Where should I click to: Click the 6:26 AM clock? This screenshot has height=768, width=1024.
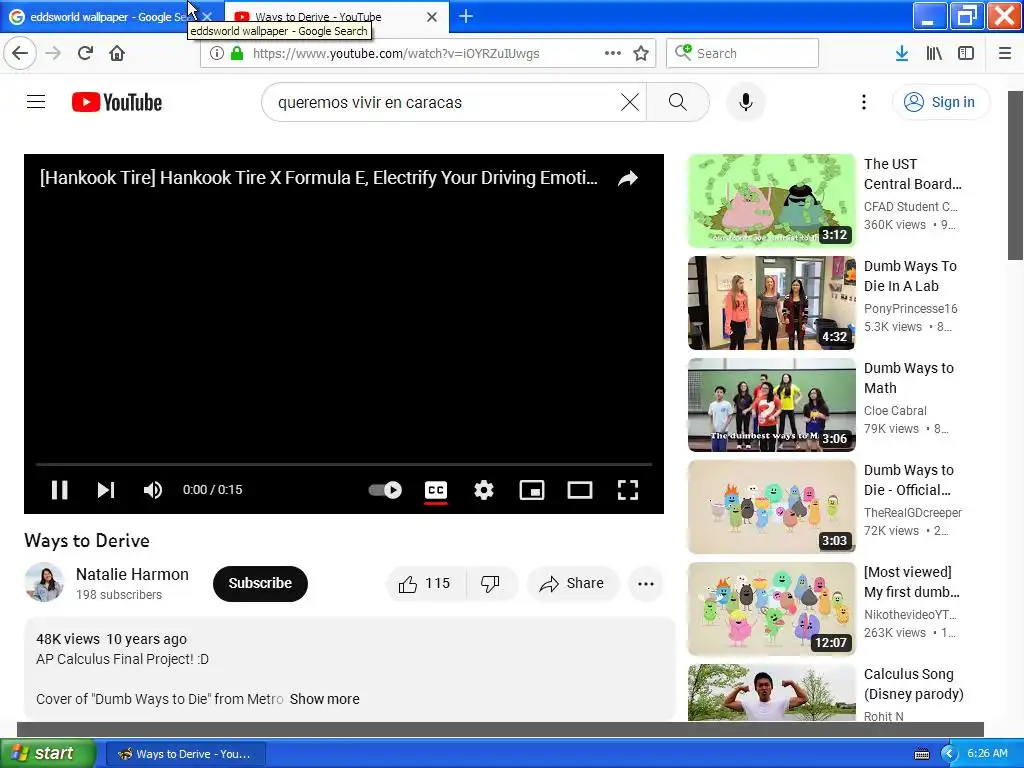tap(987, 753)
